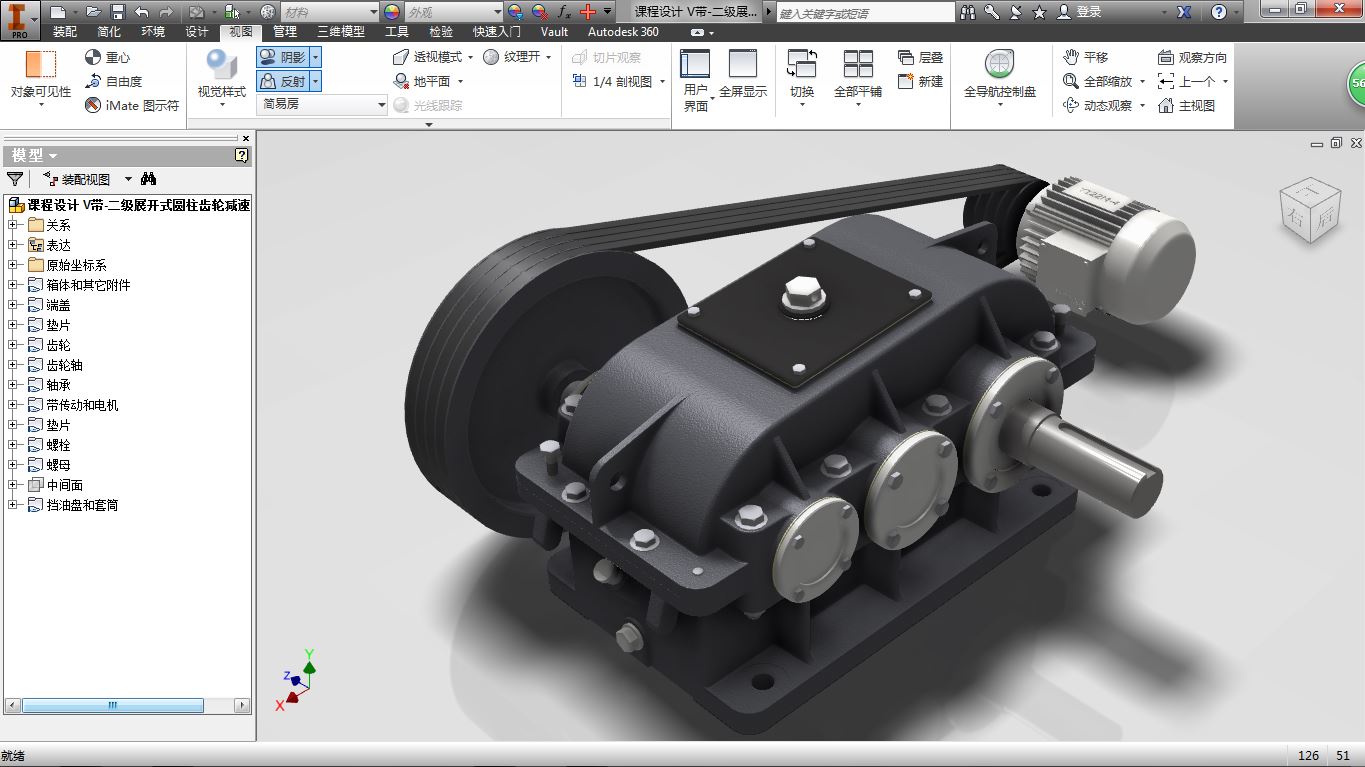Click the save floppy disk icon
Screen dimensions: 1365x767
[117, 12]
